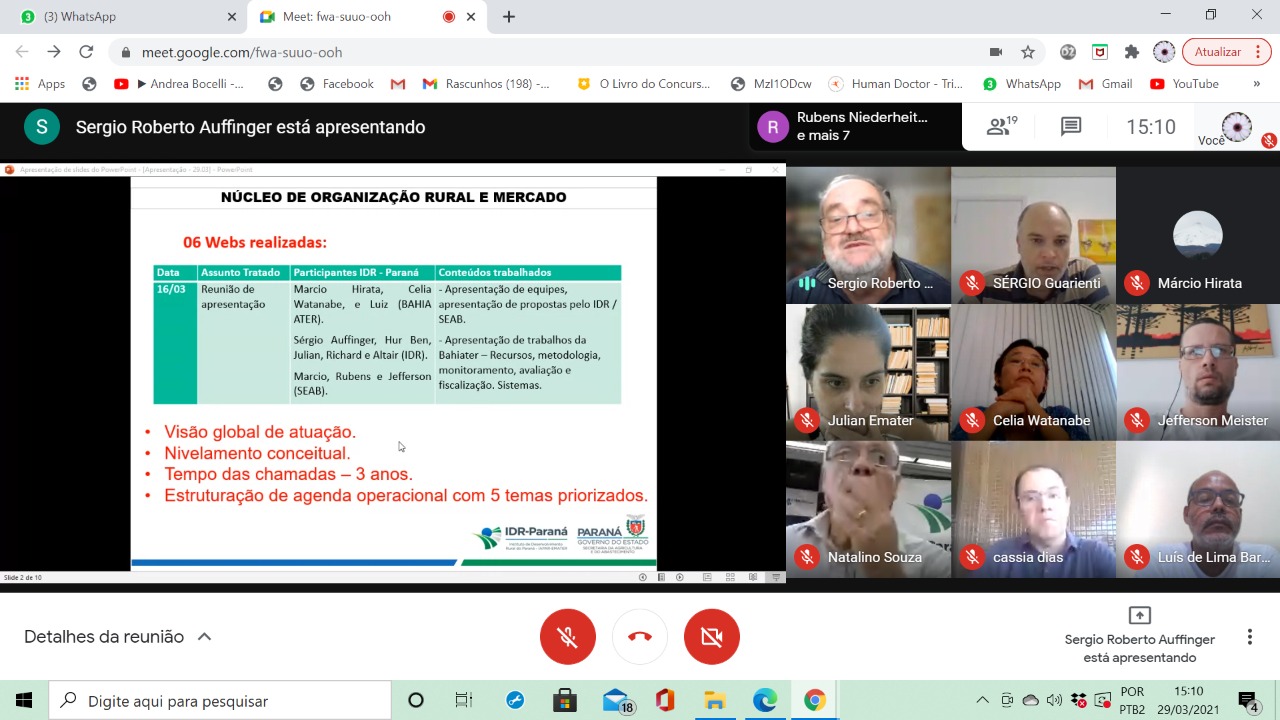
Task: Open a new browser tab
Action: [x=509, y=17]
